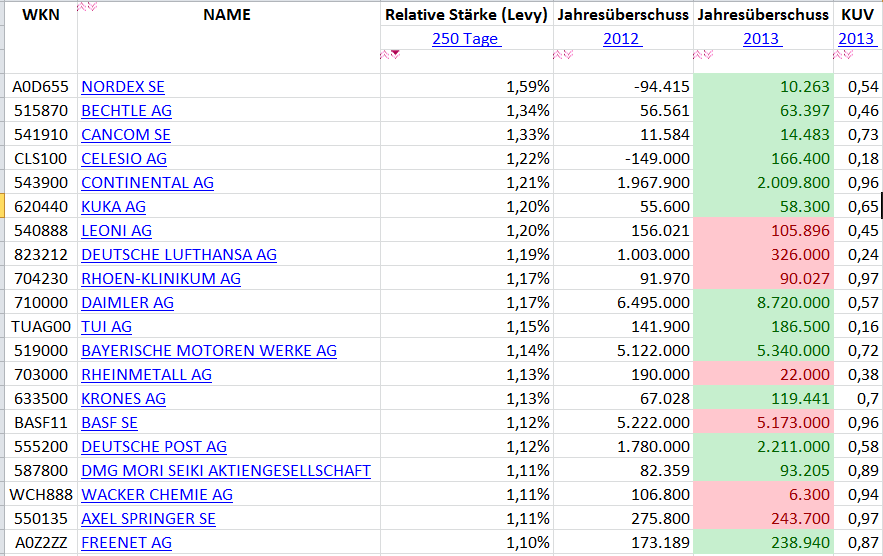Select WKN cell BASF11
Image resolution: width=883 pixels, height=556 pixels.
pos(41,422)
